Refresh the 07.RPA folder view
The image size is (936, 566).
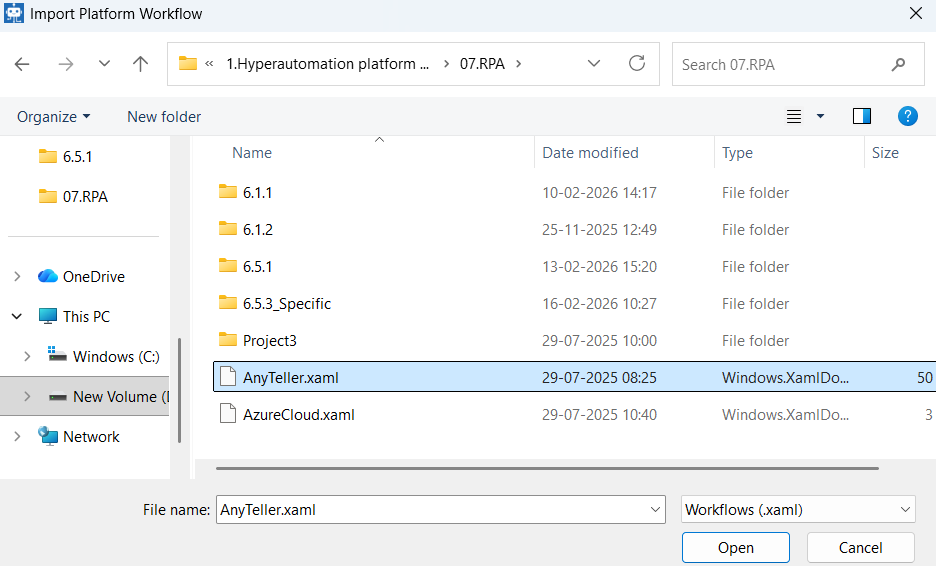[637, 63]
